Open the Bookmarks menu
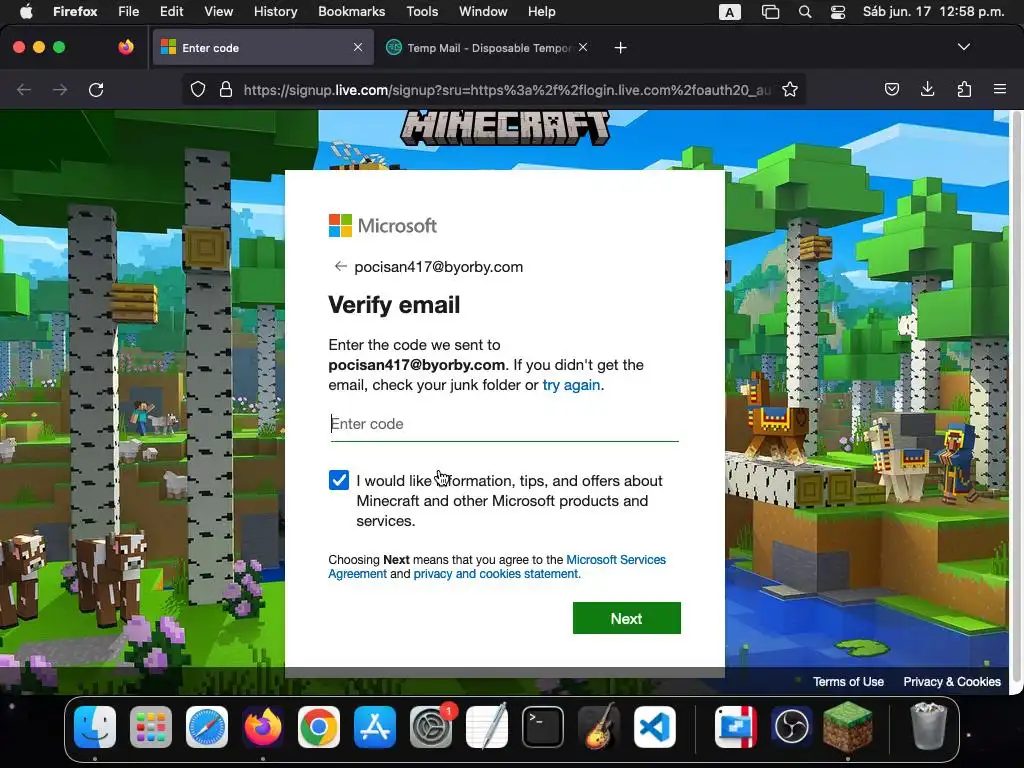Image resolution: width=1024 pixels, height=768 pixels. point(351,11)
